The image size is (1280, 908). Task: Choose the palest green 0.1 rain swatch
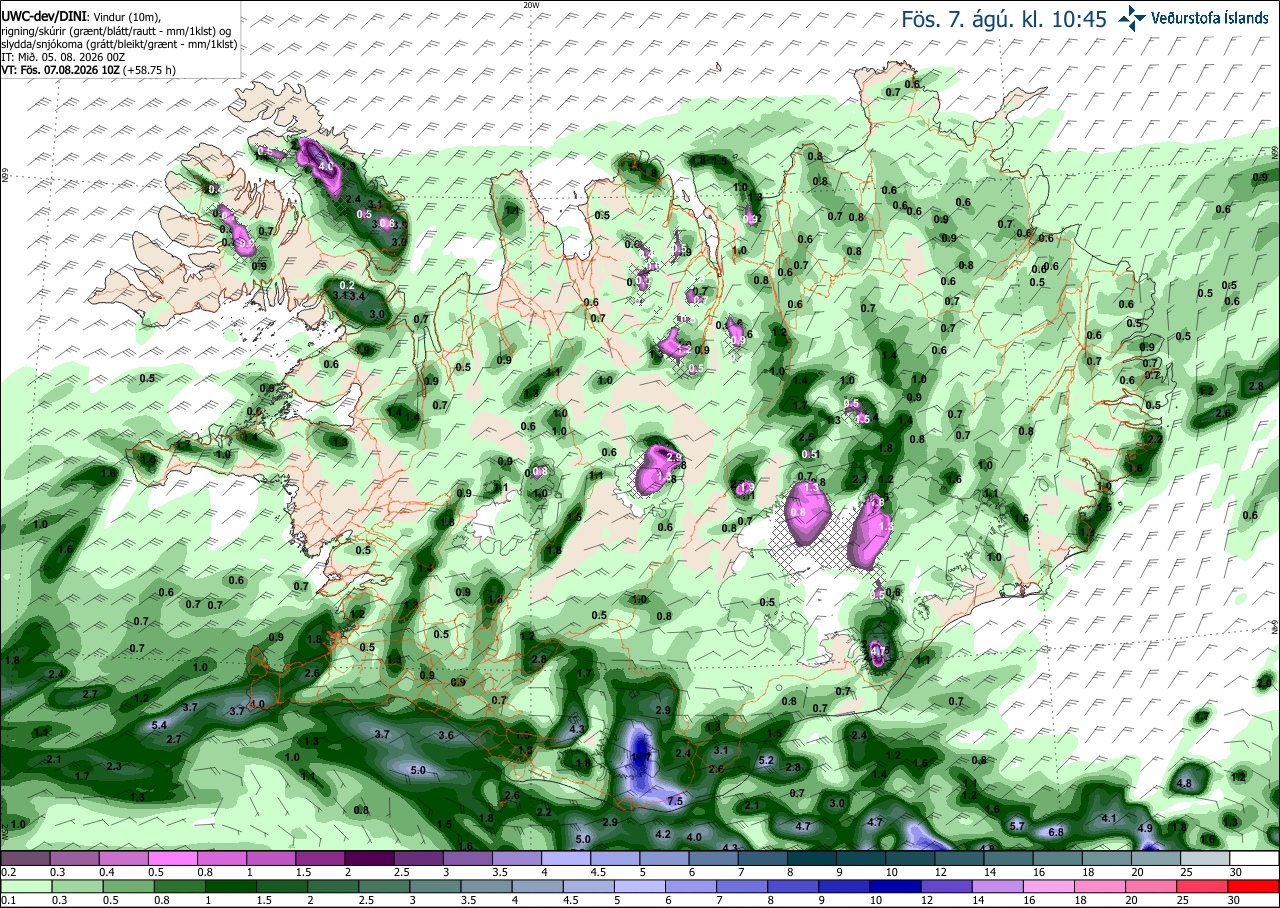click(x=25, y=887)
